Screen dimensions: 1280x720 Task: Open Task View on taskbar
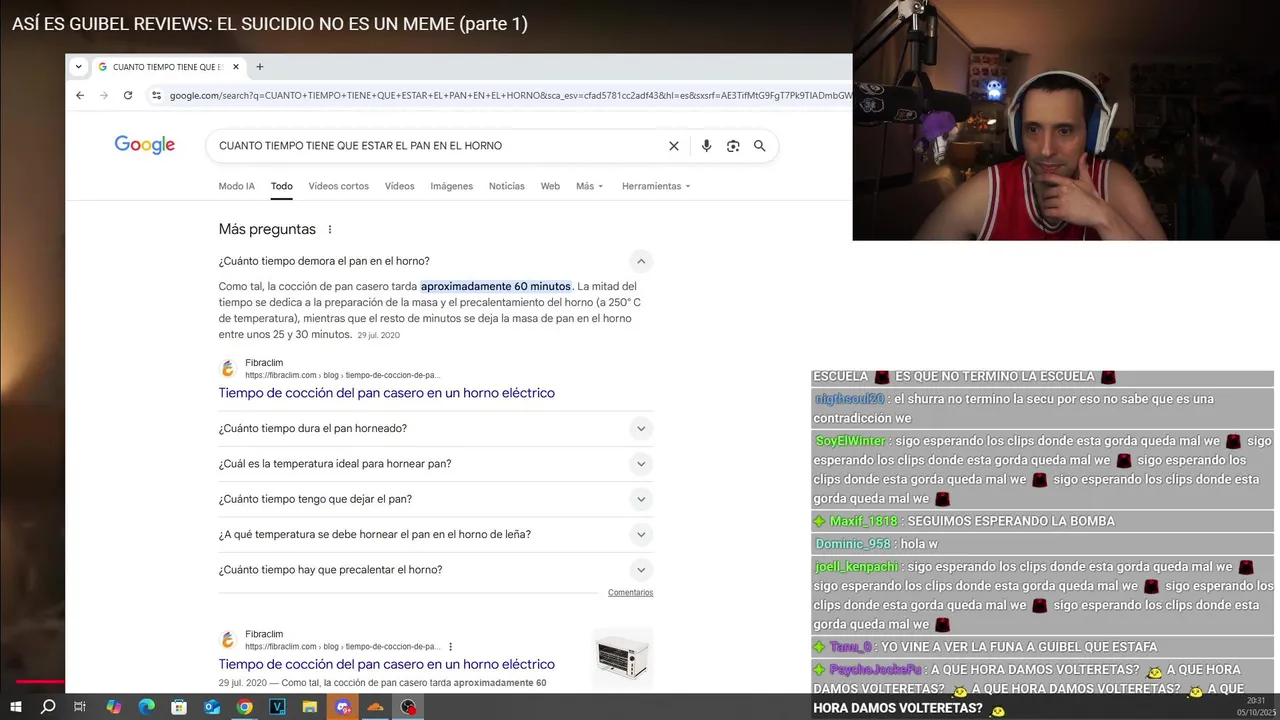click(80, 707)
